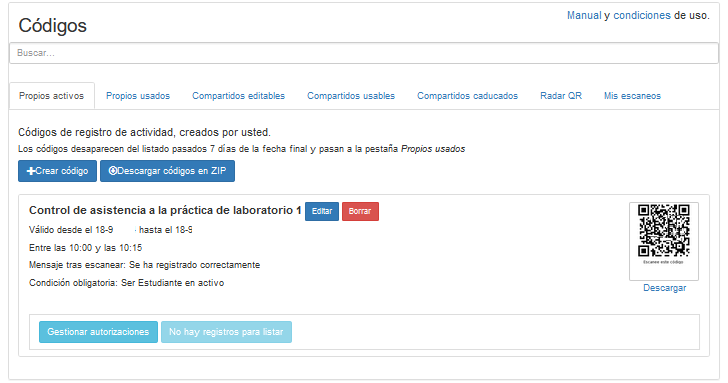Click 'Condición obligatoria: Ser Estudiante en activo'

click(x=126, y=283)
